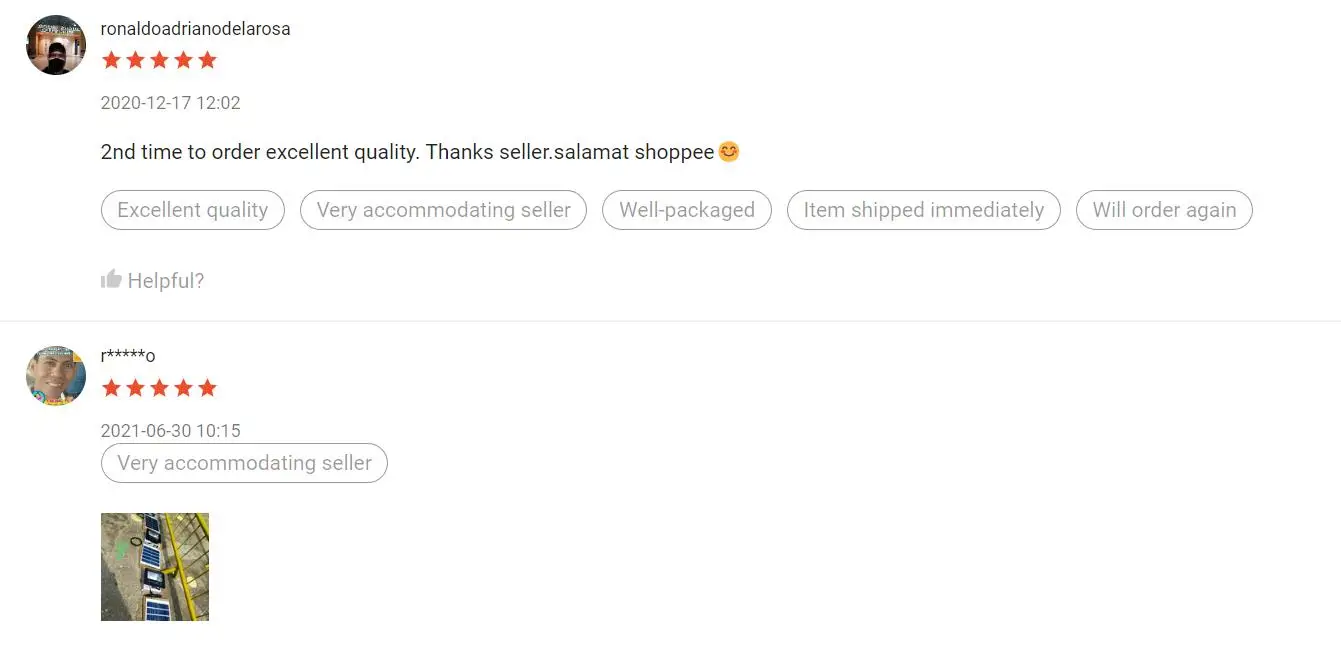The height and width of the screenshot is (650, 1341).
Task: Click r*****o's Very accommodating seller tag
Action: pos(244,463)
